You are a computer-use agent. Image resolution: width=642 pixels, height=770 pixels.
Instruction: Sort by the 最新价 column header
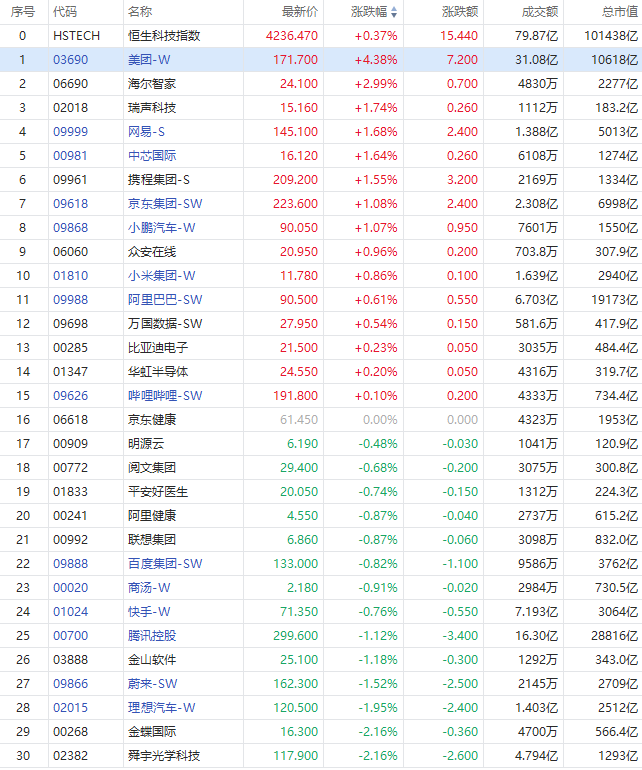[300, 12]
